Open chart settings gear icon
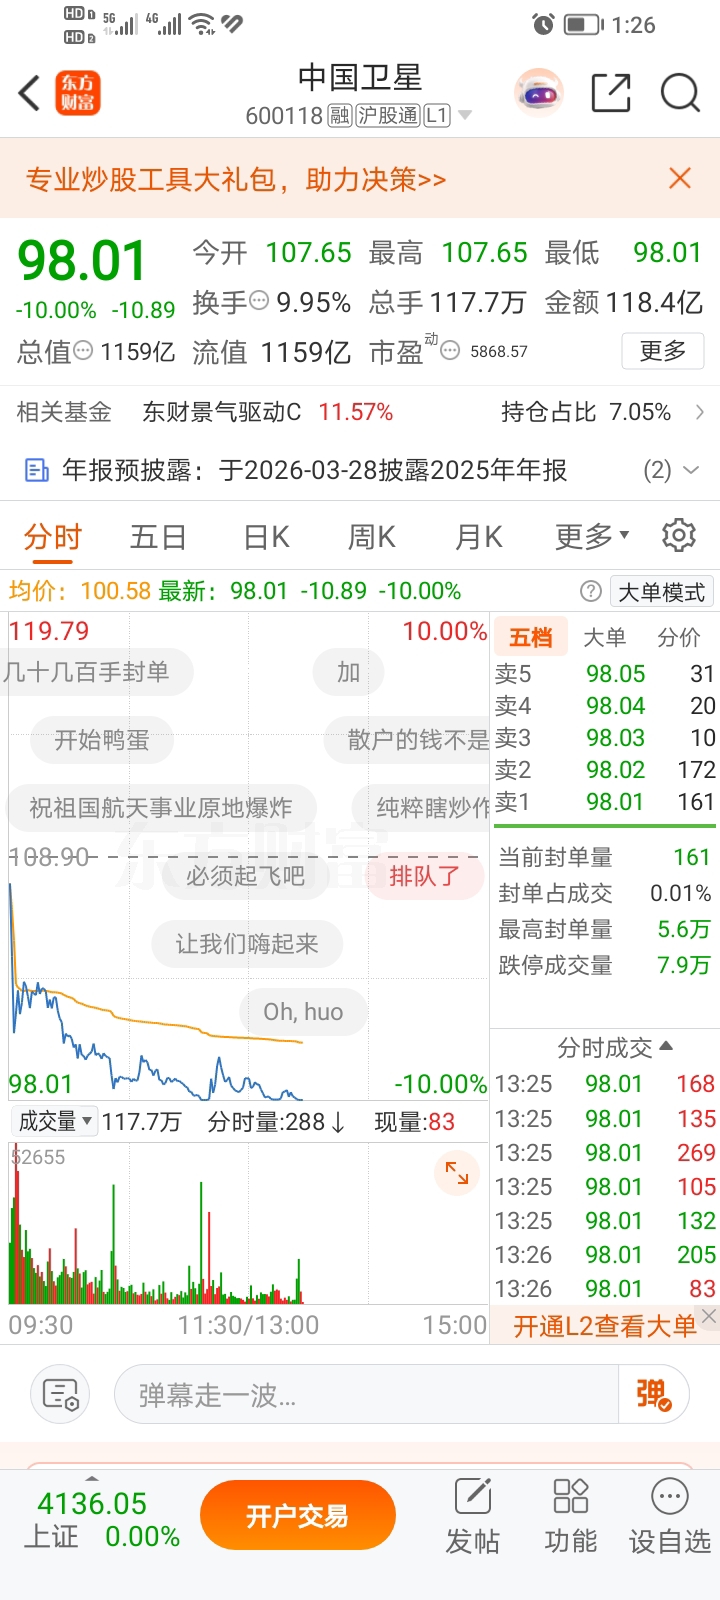Screen dimensions: 720x1600 click(679, 535)
